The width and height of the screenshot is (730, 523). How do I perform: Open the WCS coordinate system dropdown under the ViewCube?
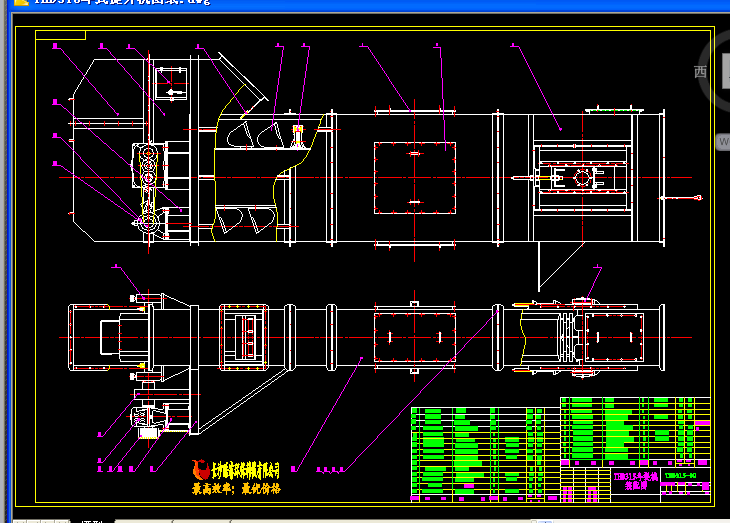coord(723,142)
